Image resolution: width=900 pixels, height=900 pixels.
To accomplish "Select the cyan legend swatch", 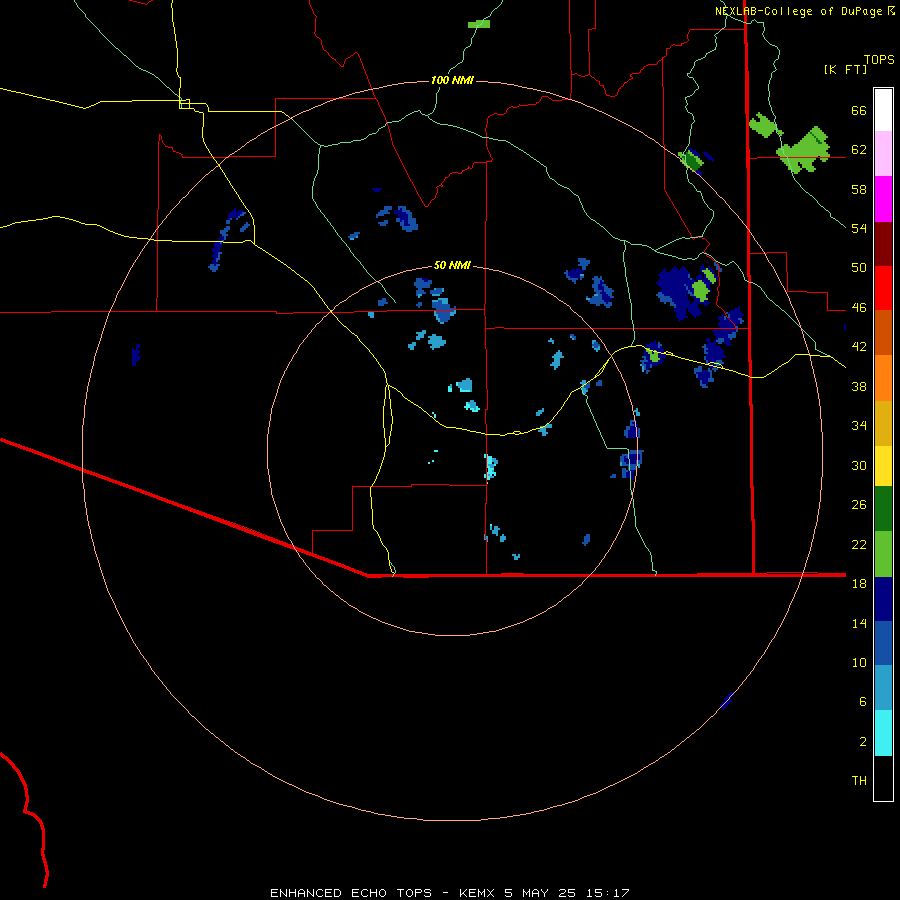I will pyautogui.click(x=883, y=733).
